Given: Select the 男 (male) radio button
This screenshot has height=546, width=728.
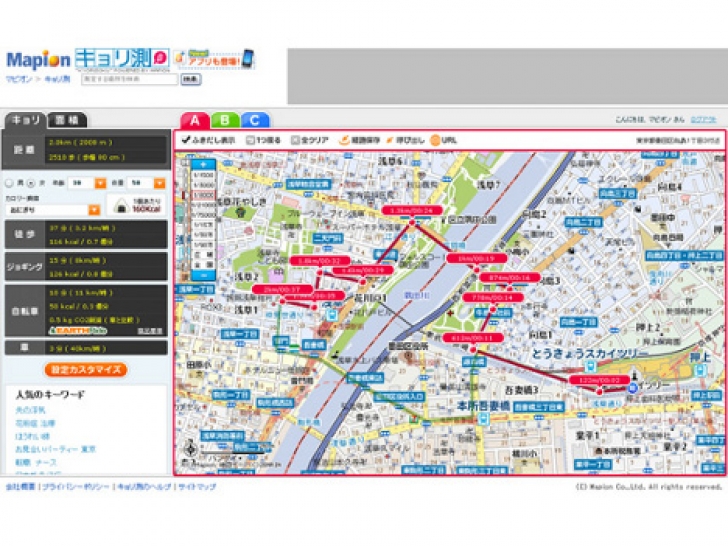Looking at the screenshot, I should click(9, 183).
